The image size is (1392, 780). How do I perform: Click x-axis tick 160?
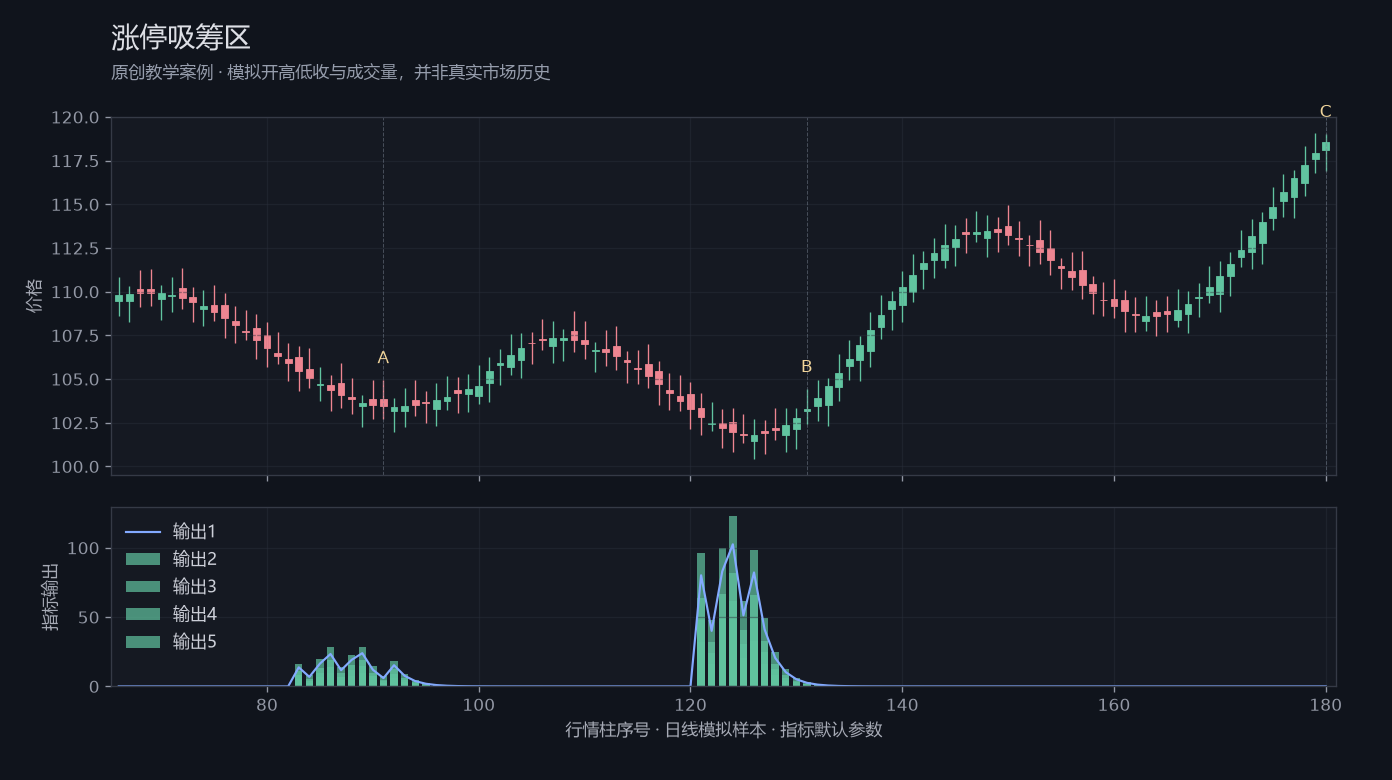click(1114, 704)
